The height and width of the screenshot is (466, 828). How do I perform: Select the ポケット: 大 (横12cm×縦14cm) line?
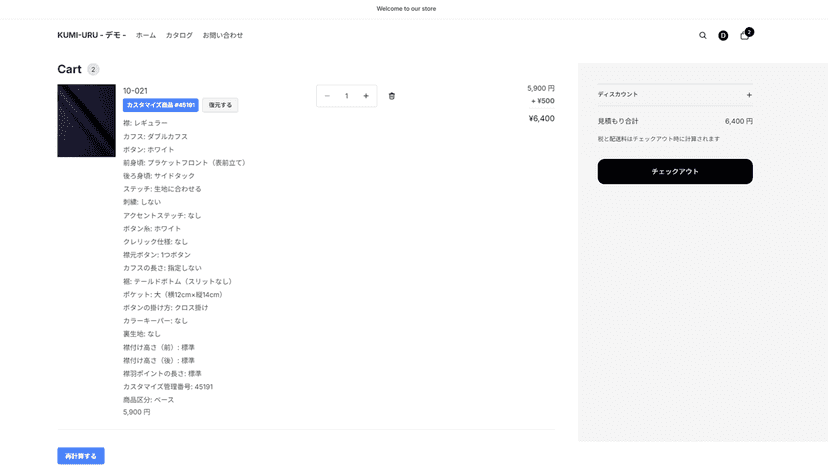[x=174, y=295]
